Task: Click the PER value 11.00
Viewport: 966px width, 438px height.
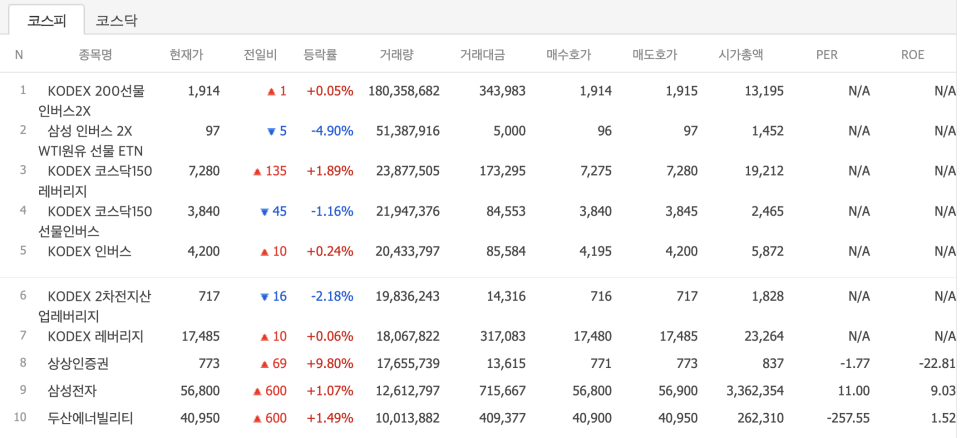Action: (x=854, y=391)
